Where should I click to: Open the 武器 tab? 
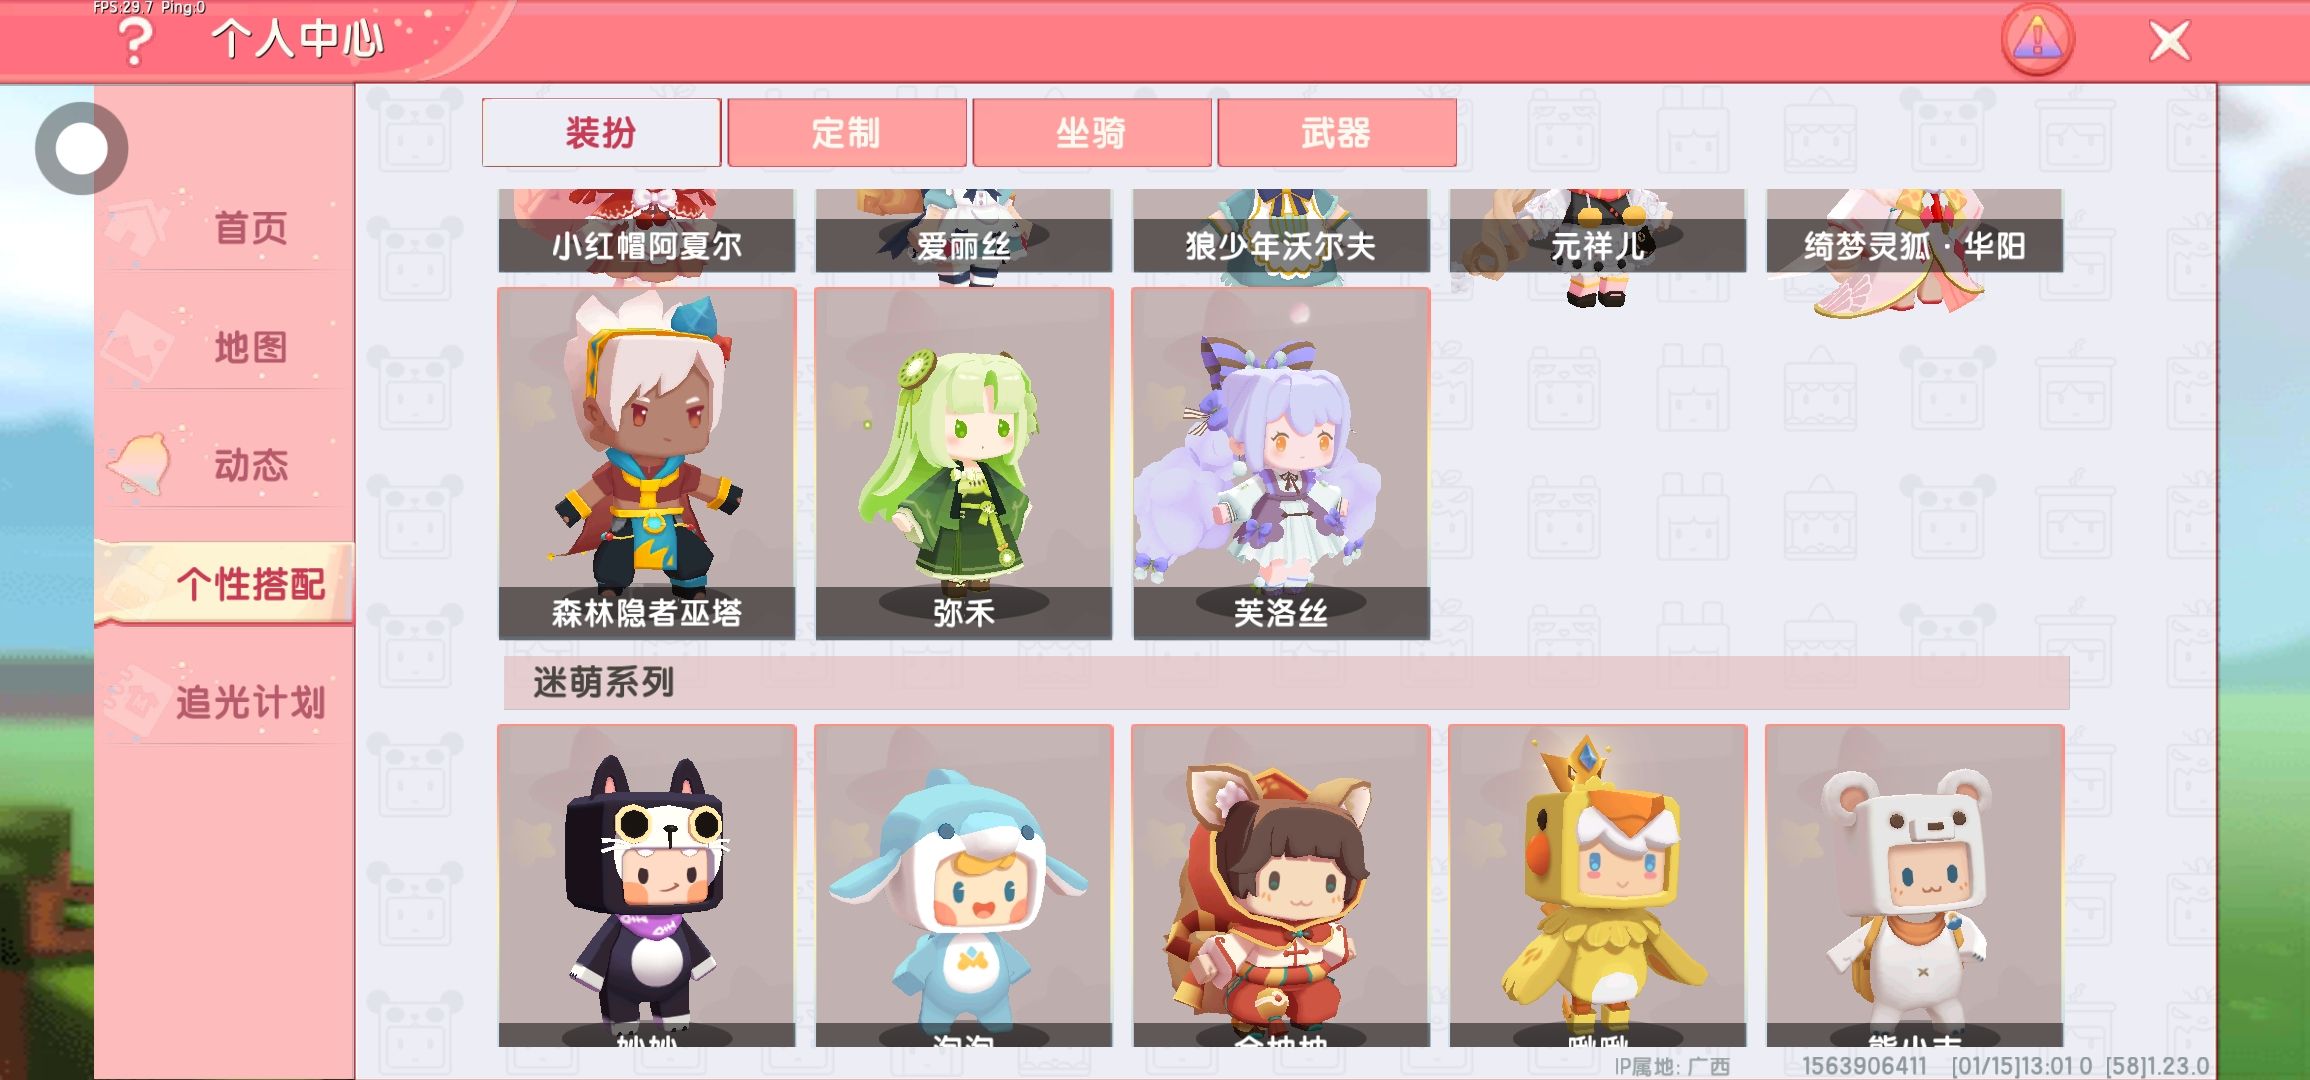coord(1337,132)
